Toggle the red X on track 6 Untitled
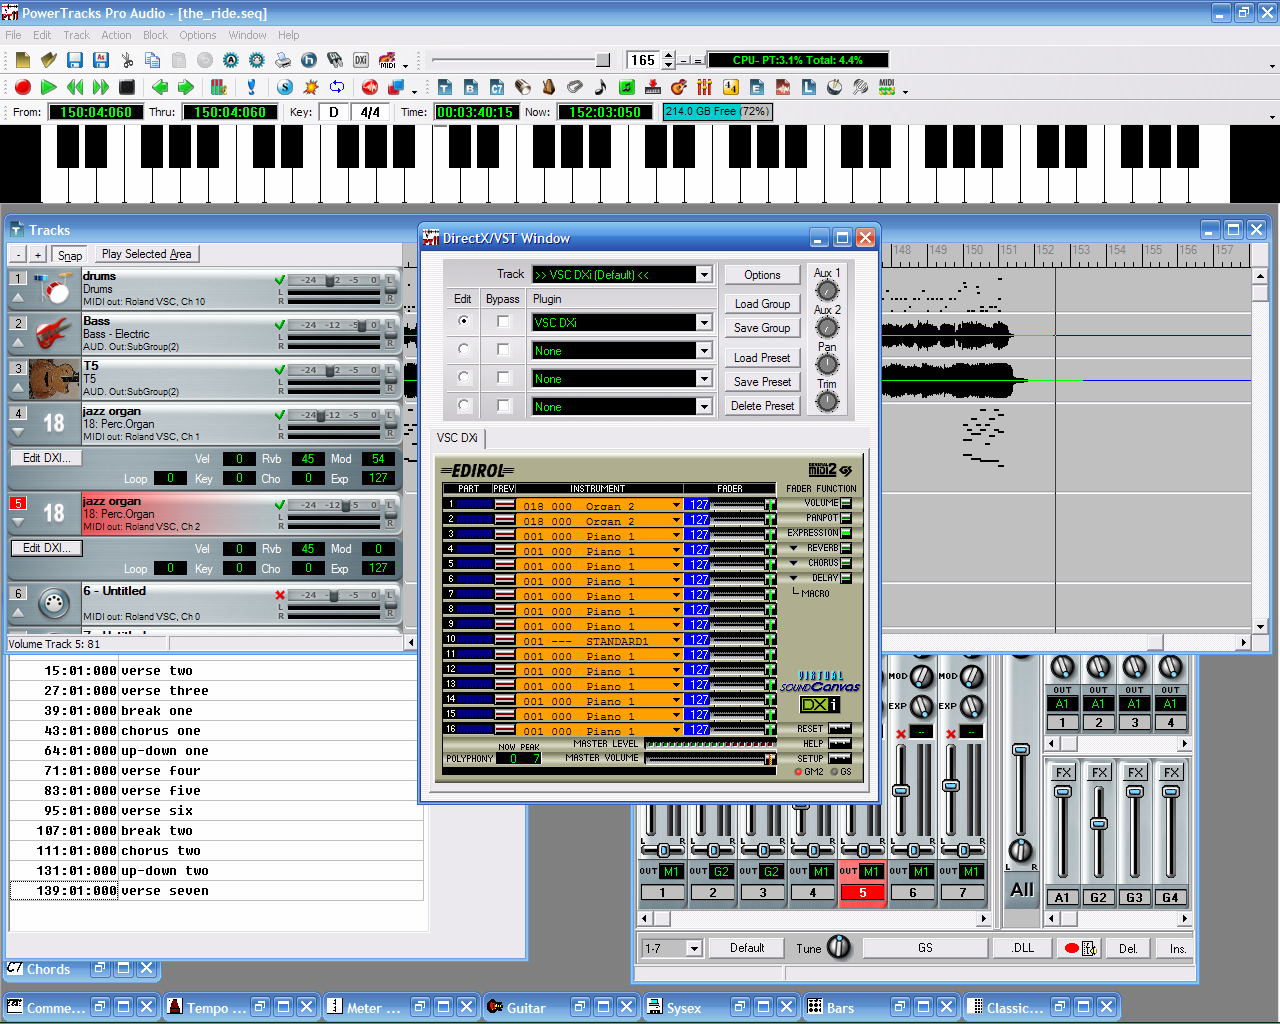 (280, 595)
